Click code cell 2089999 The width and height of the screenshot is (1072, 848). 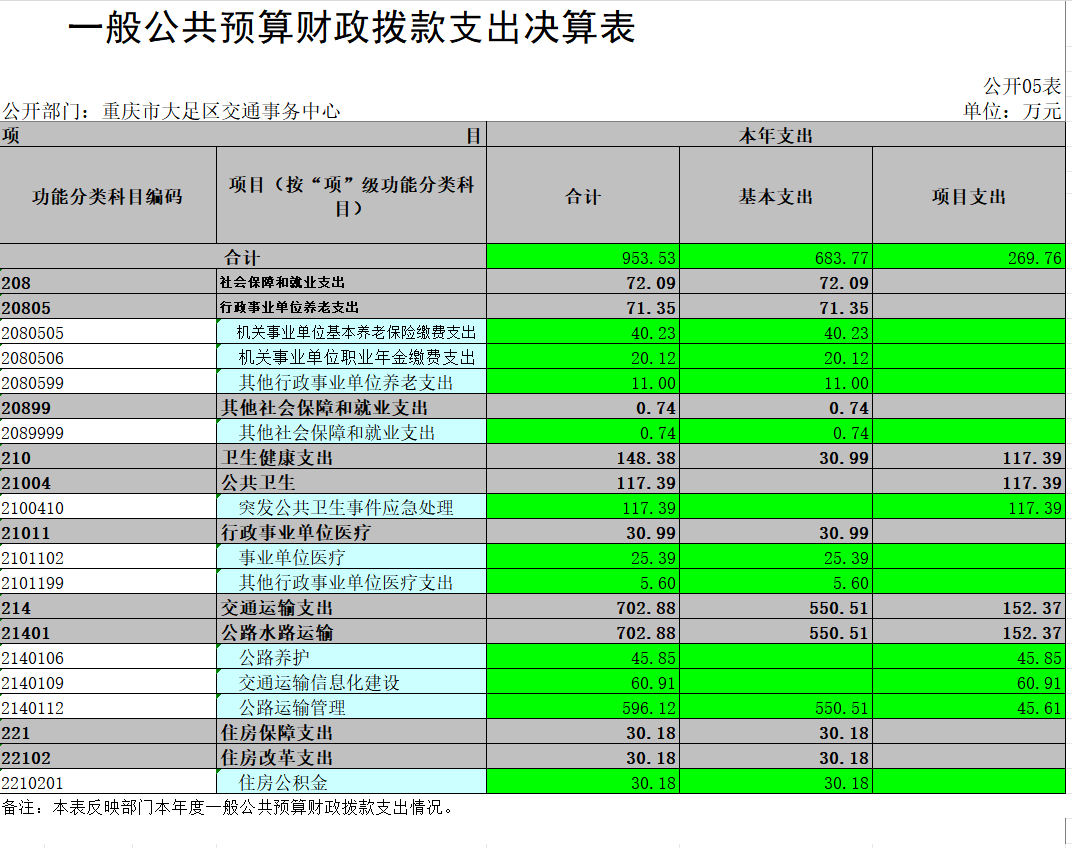point(108,433)
